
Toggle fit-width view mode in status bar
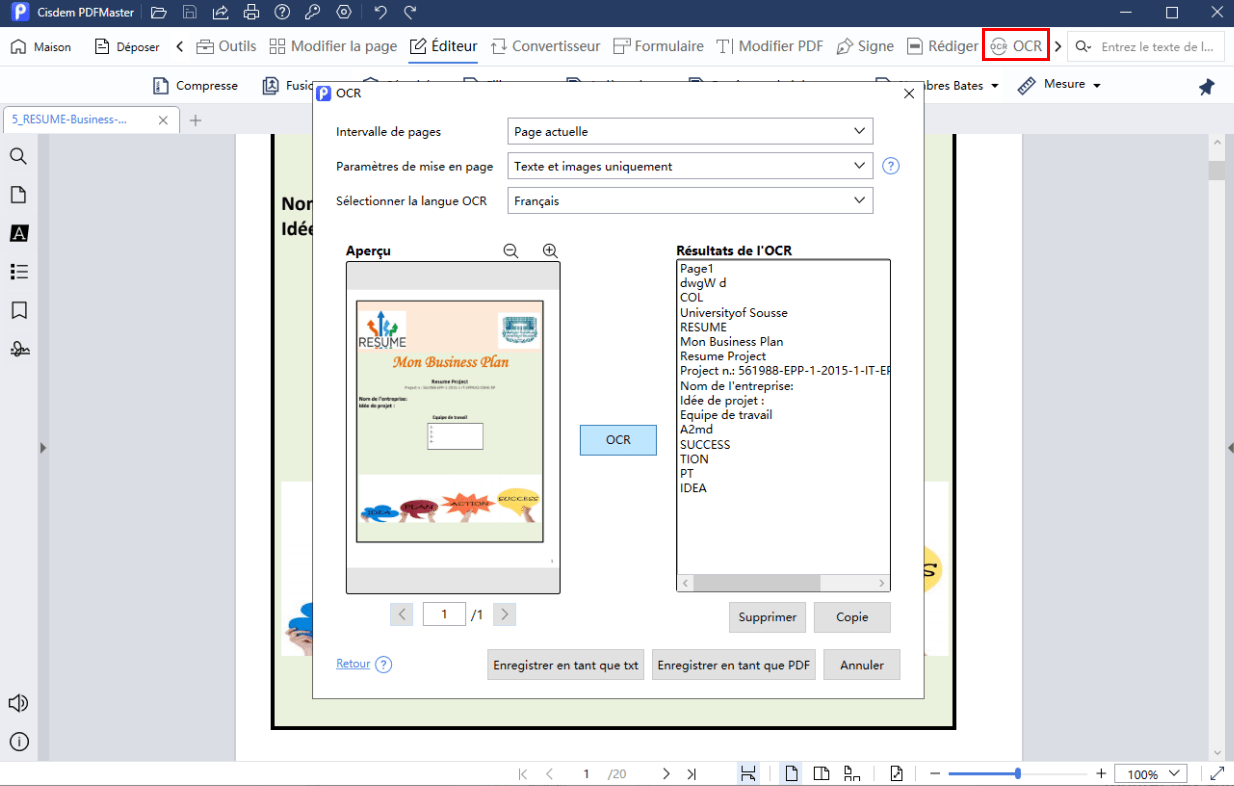click(747, 774)
